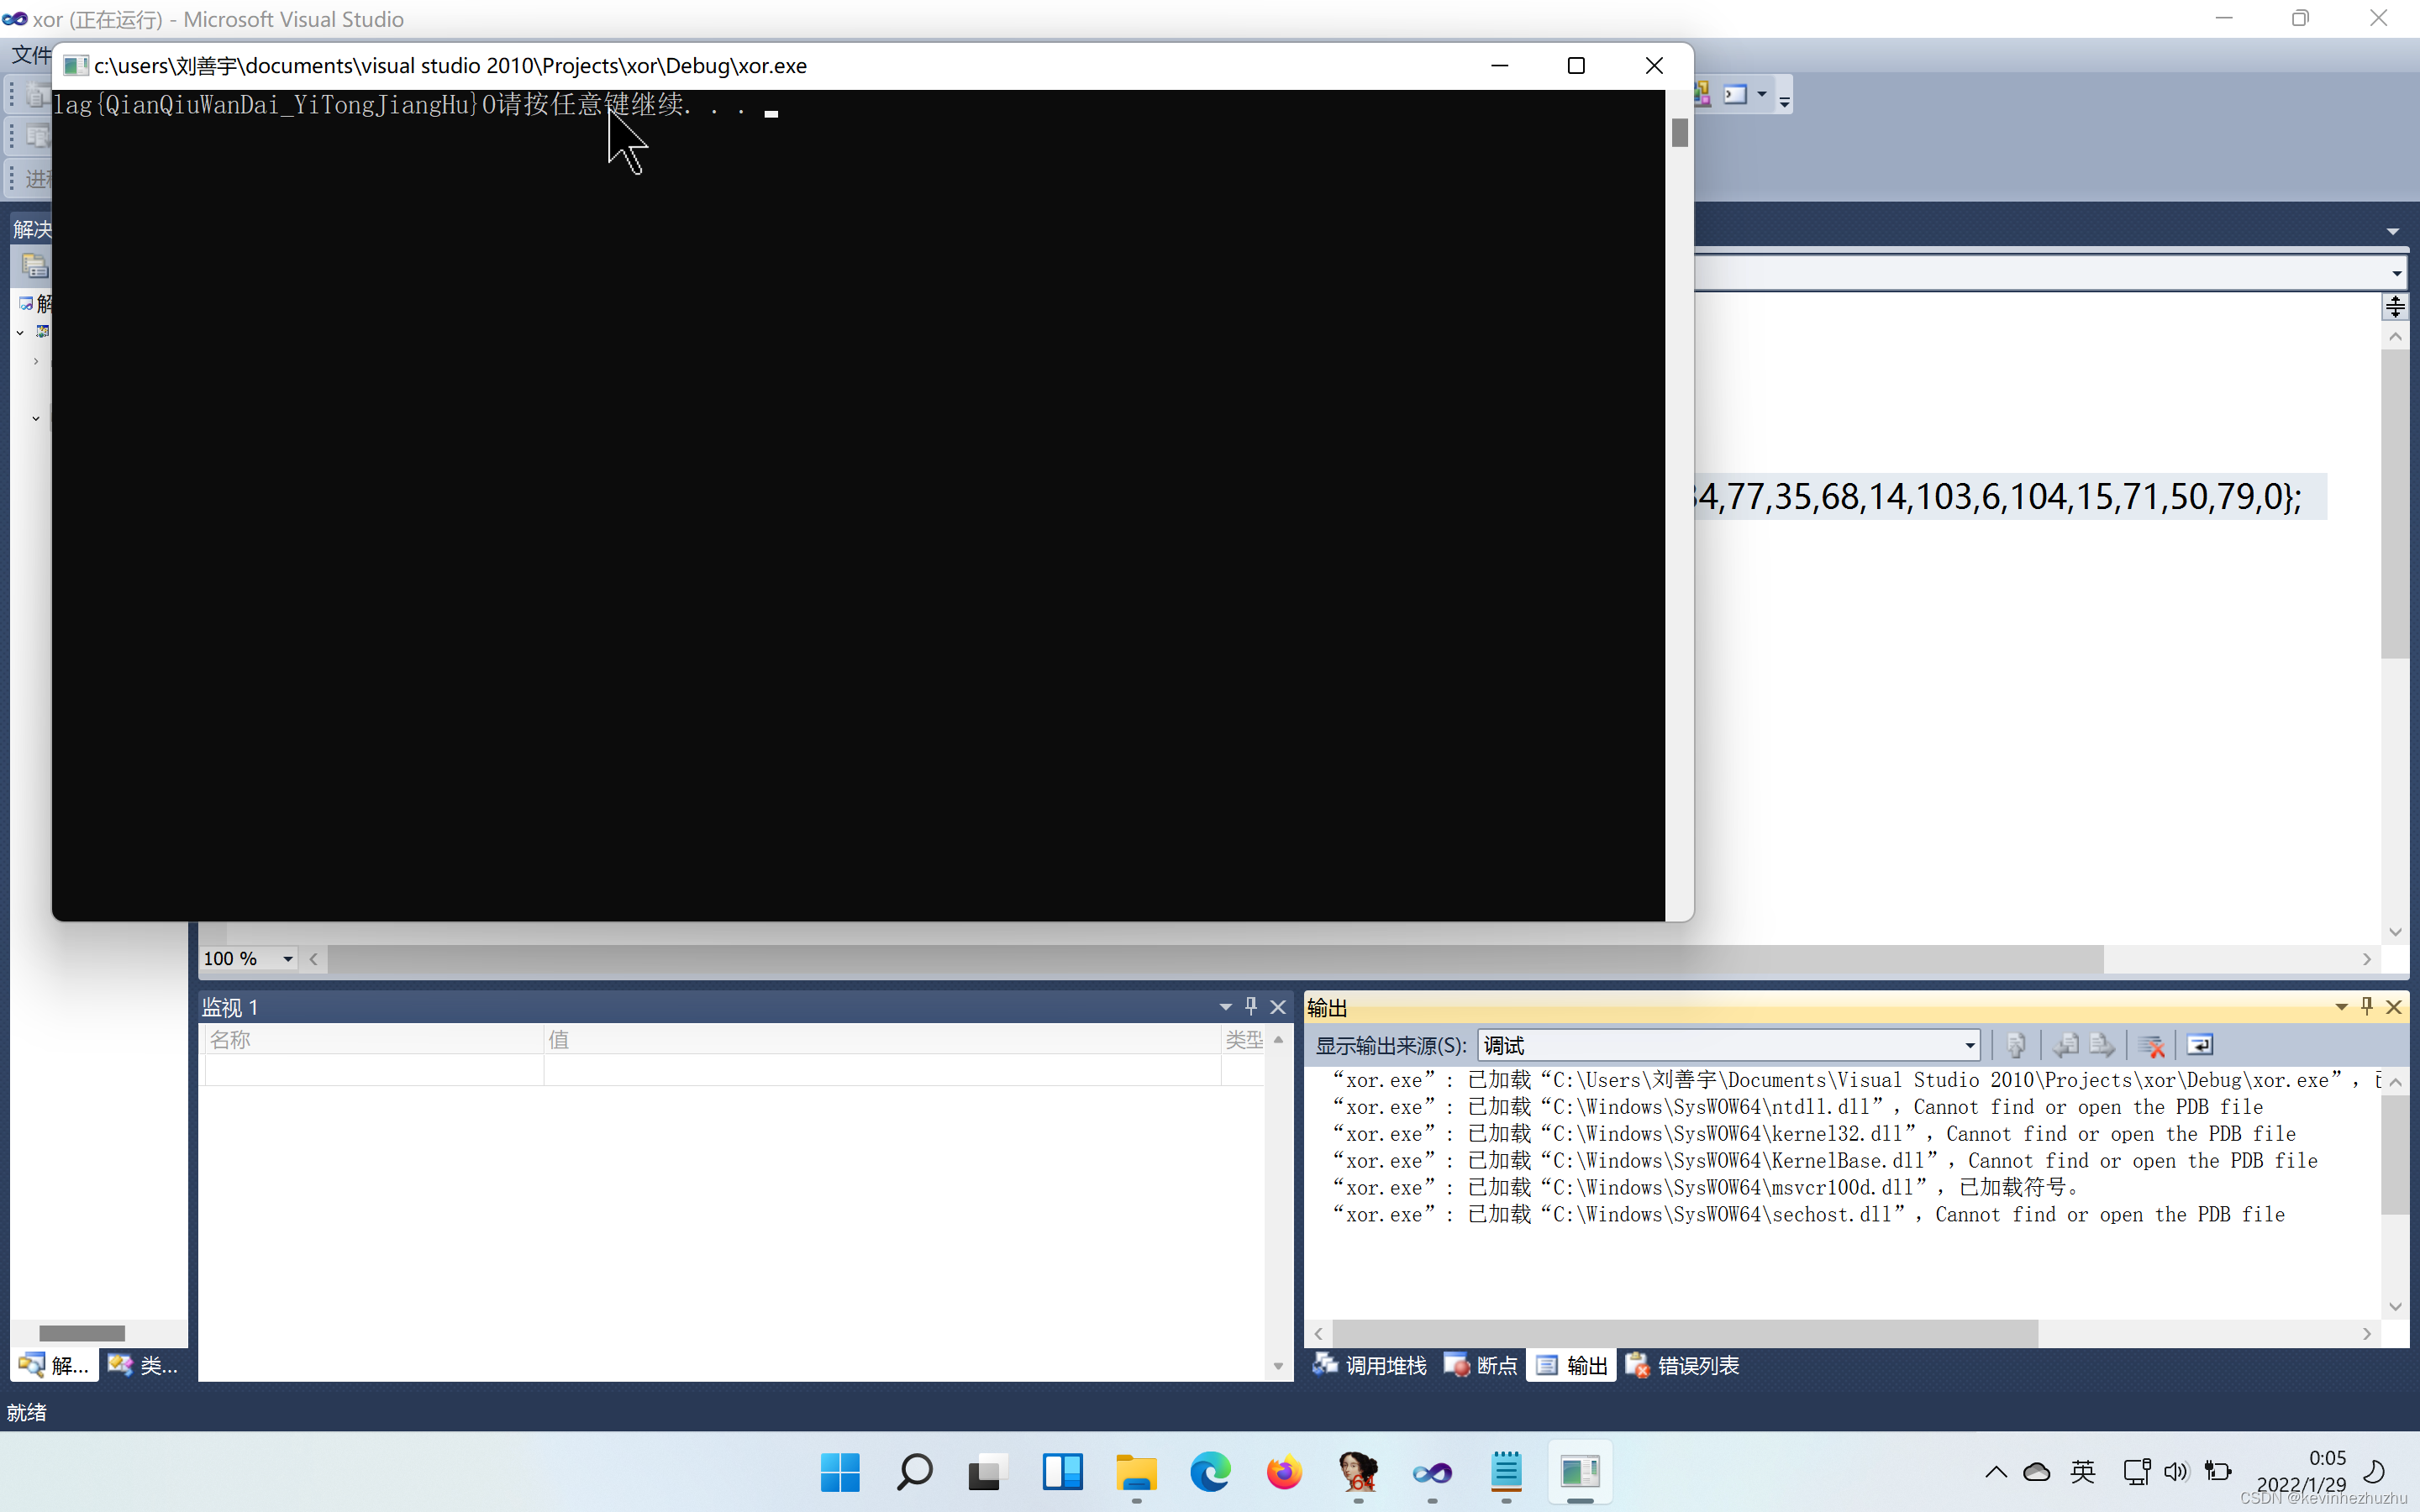Click the 解决方案 explorer tab icon

[x=32, y=1365]
